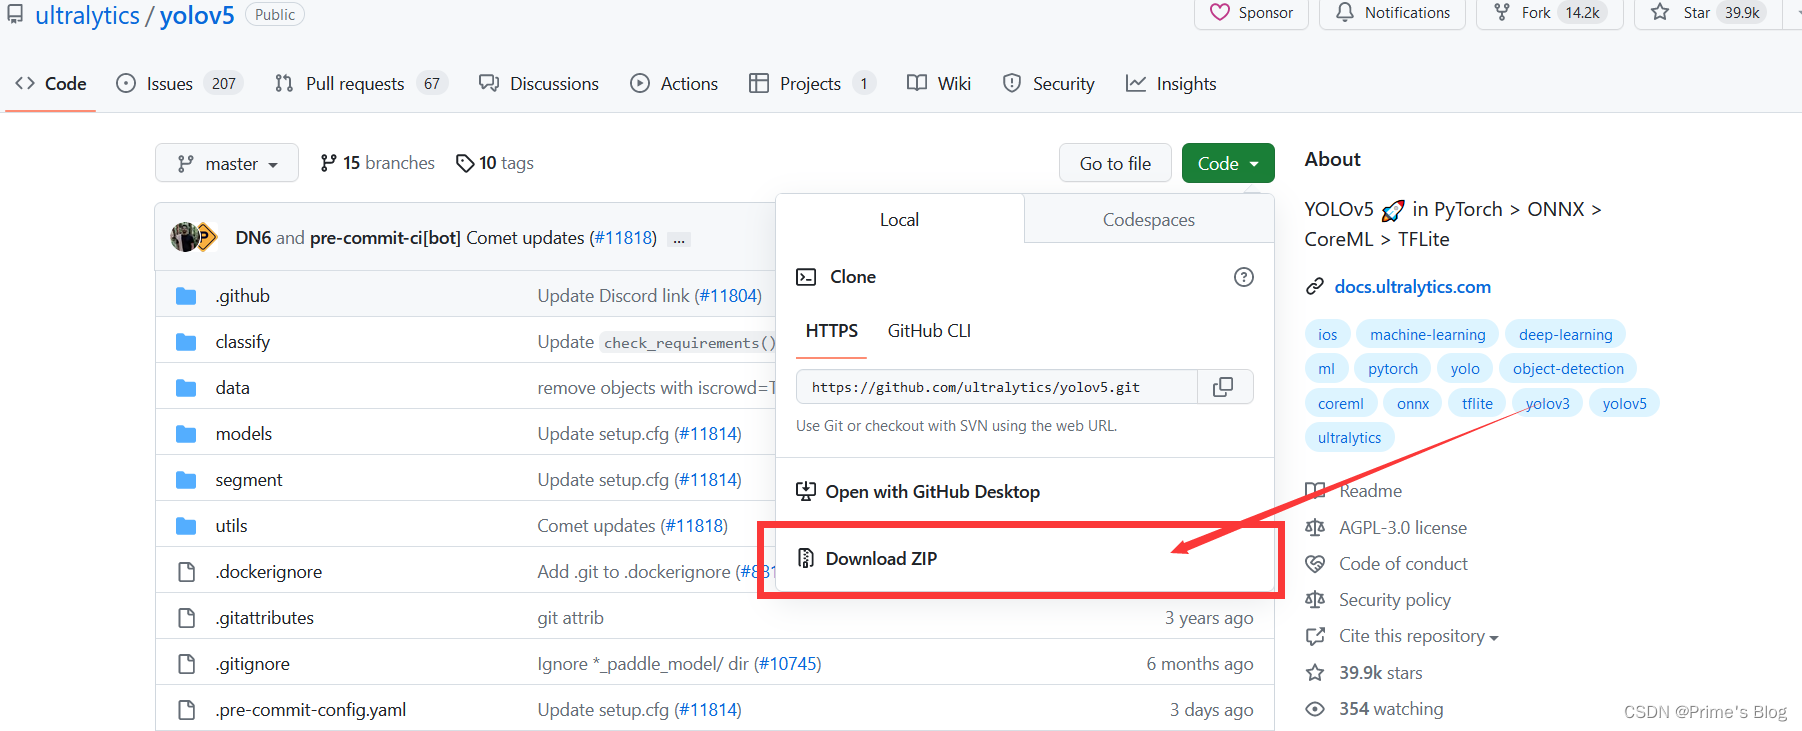Open the segment folder name
This screenshot has height=731, width=1802.
249,480
